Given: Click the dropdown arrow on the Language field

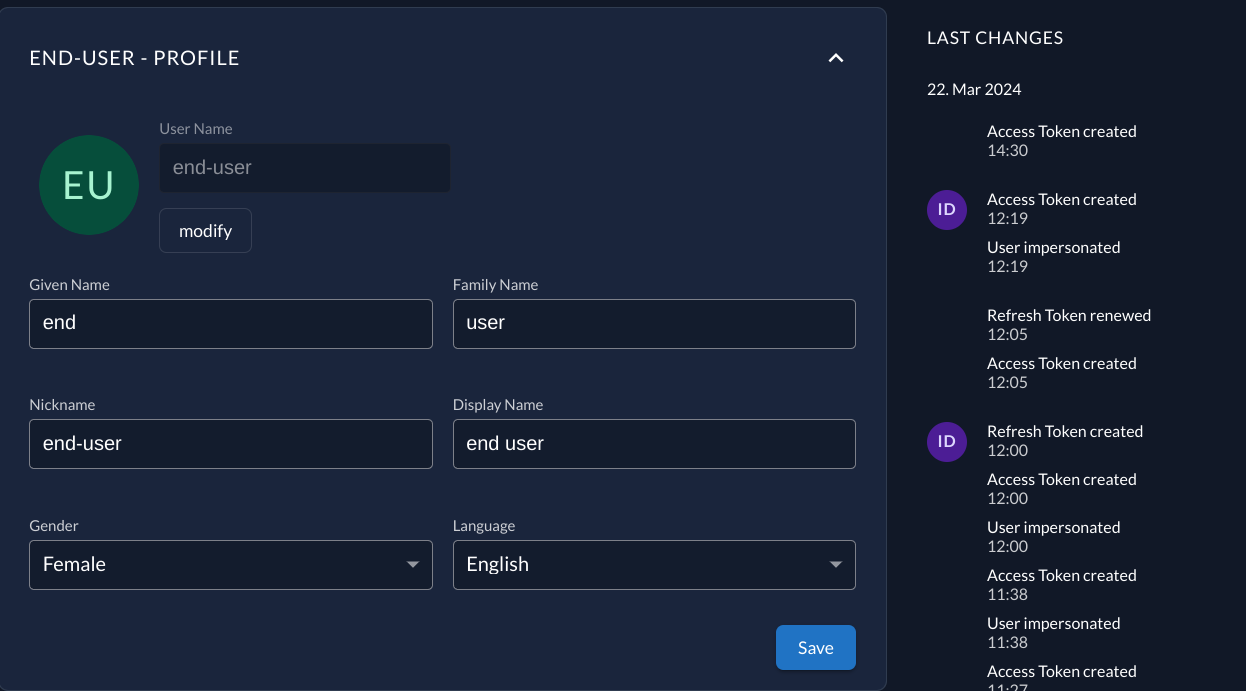Looking at the screenshot, I should (836, 565).
